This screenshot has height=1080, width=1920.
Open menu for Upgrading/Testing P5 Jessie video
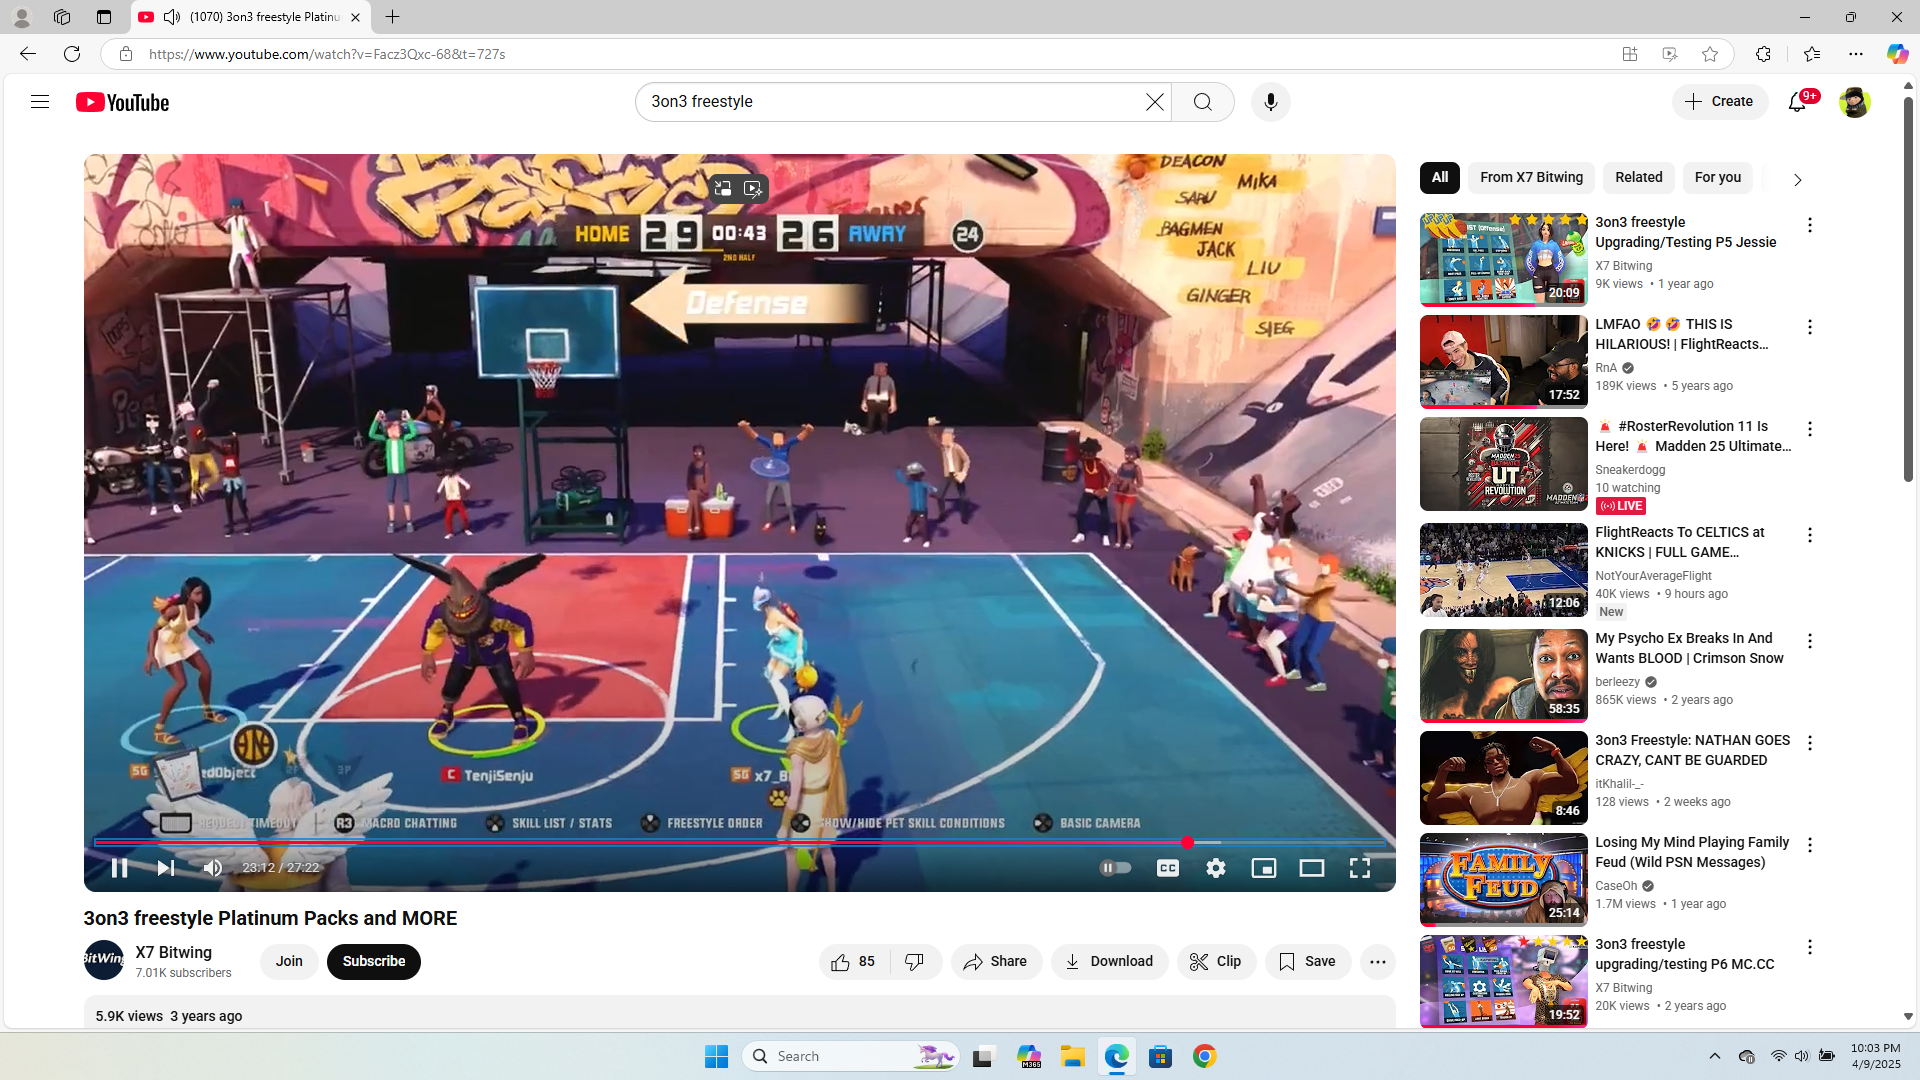pos(1810,226)
